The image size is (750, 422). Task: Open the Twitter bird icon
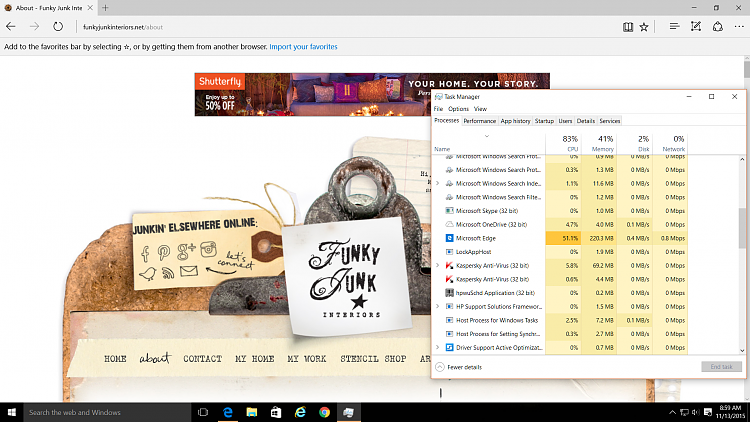tap(148, 272)
